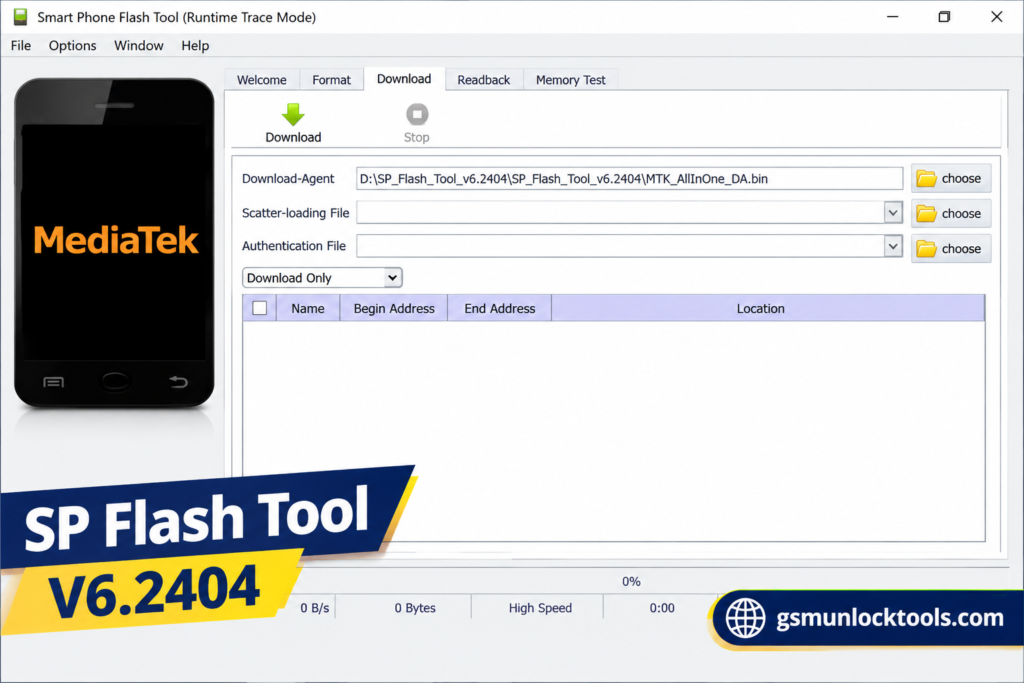The width and height of the screenshot is (1024, 683).
Task: Open the Window menu
Action: click(138, 46)
